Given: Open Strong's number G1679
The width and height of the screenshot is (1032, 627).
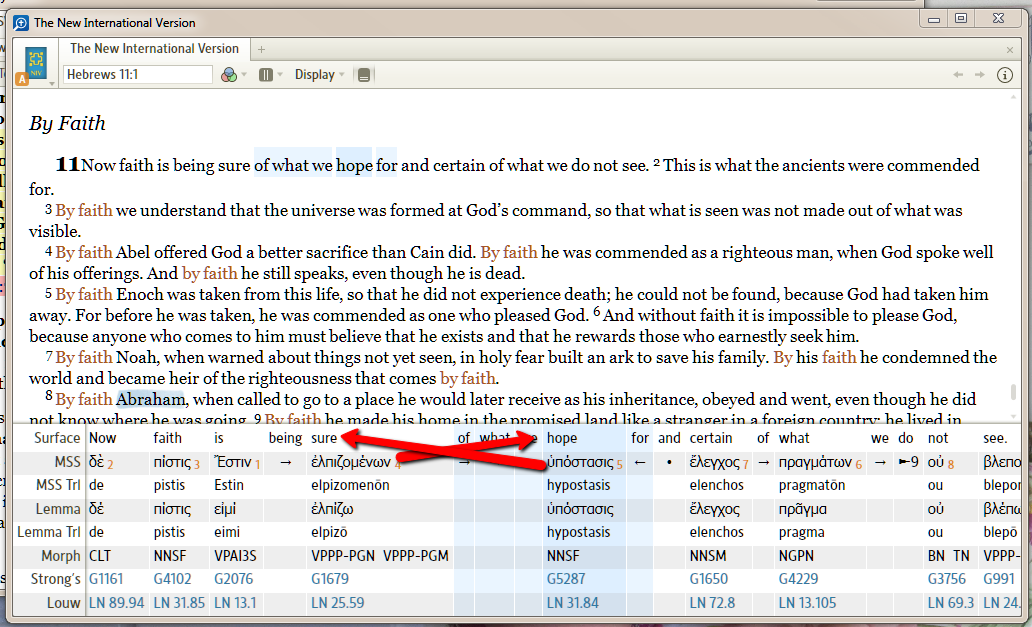Looking at the screenshot, I should pyautogui.click(x=330, y=579).
